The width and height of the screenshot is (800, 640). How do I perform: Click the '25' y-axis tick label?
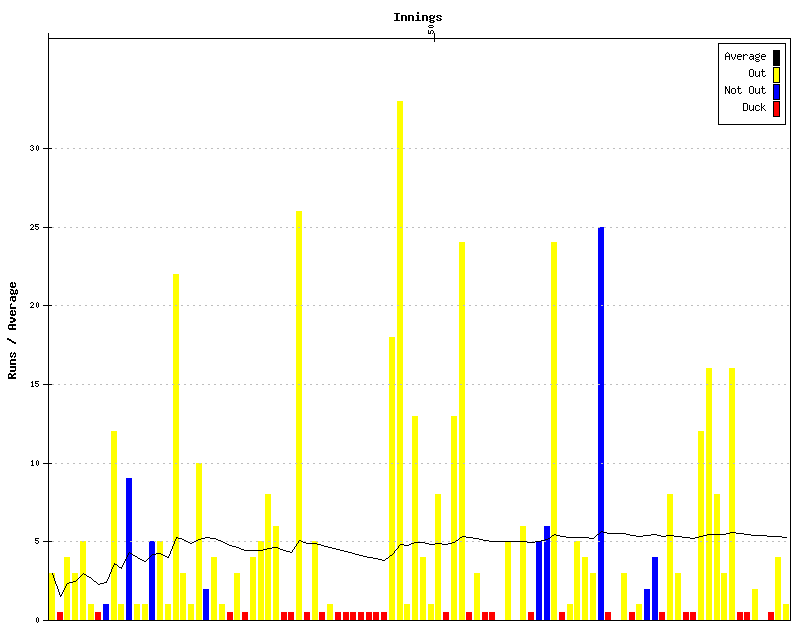(x=34, y=227)
